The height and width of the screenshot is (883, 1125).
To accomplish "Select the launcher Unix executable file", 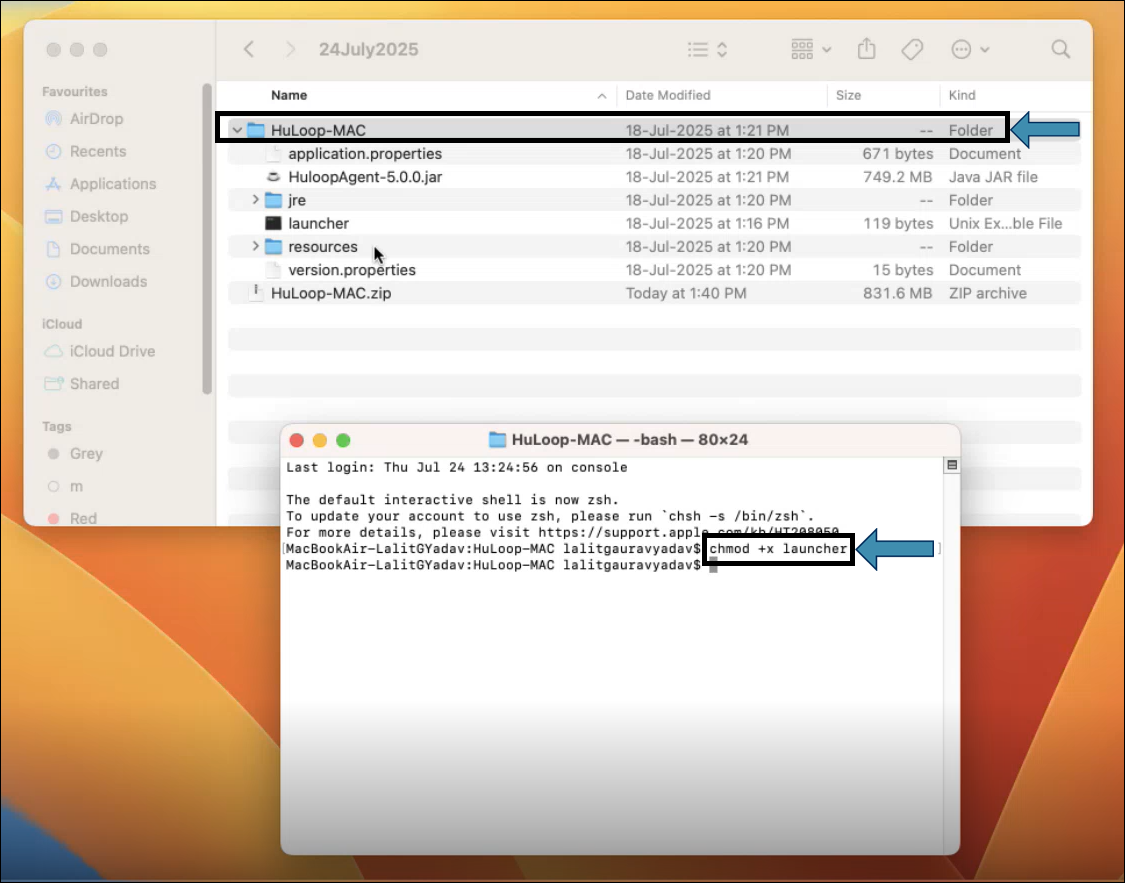I will [318, 224].
